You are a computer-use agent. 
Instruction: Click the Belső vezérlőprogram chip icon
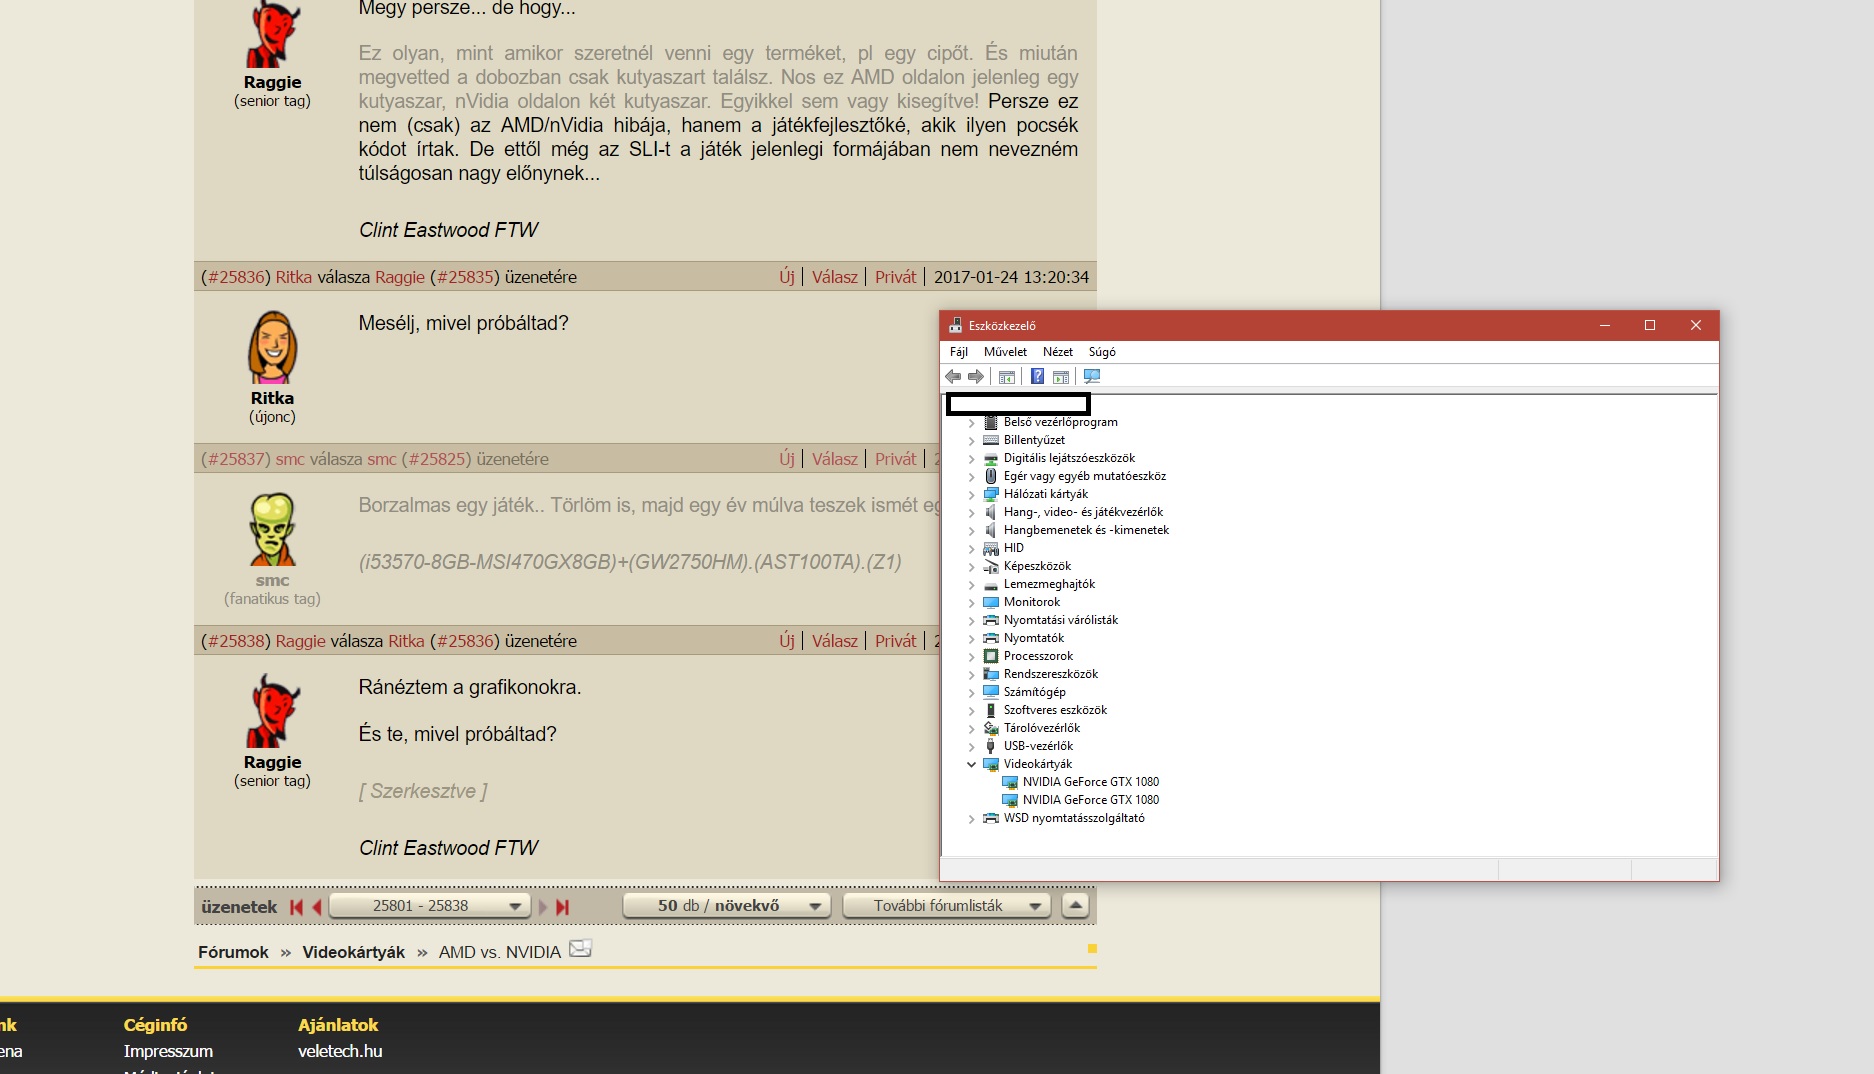click(x=991, y=422)
